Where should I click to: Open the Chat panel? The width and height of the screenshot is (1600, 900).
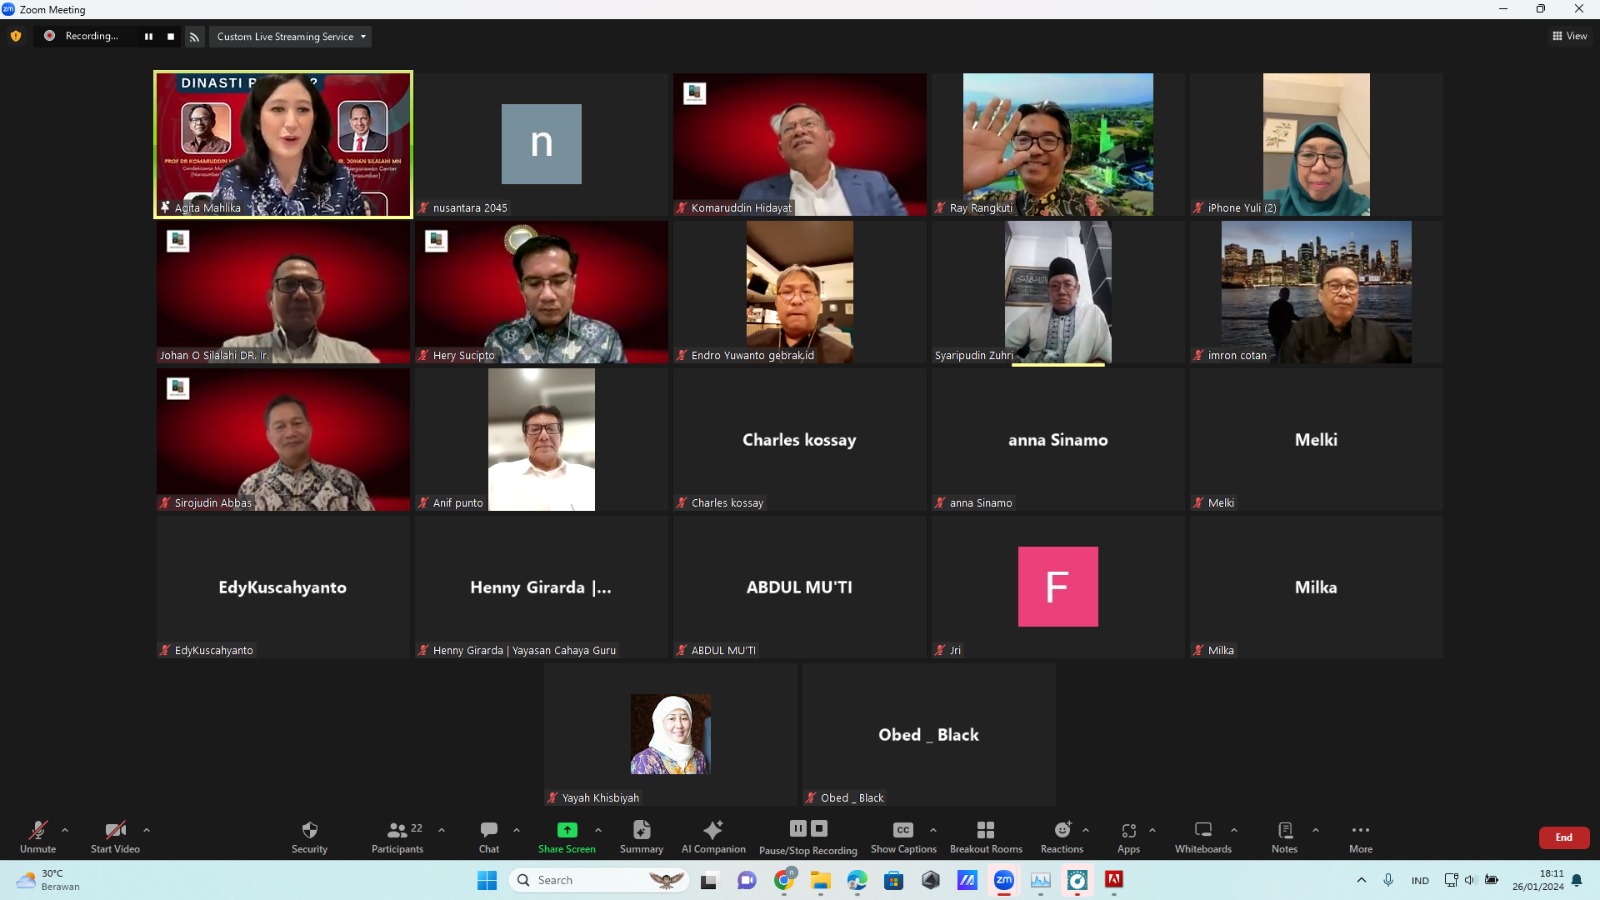(x=488, y=836)
